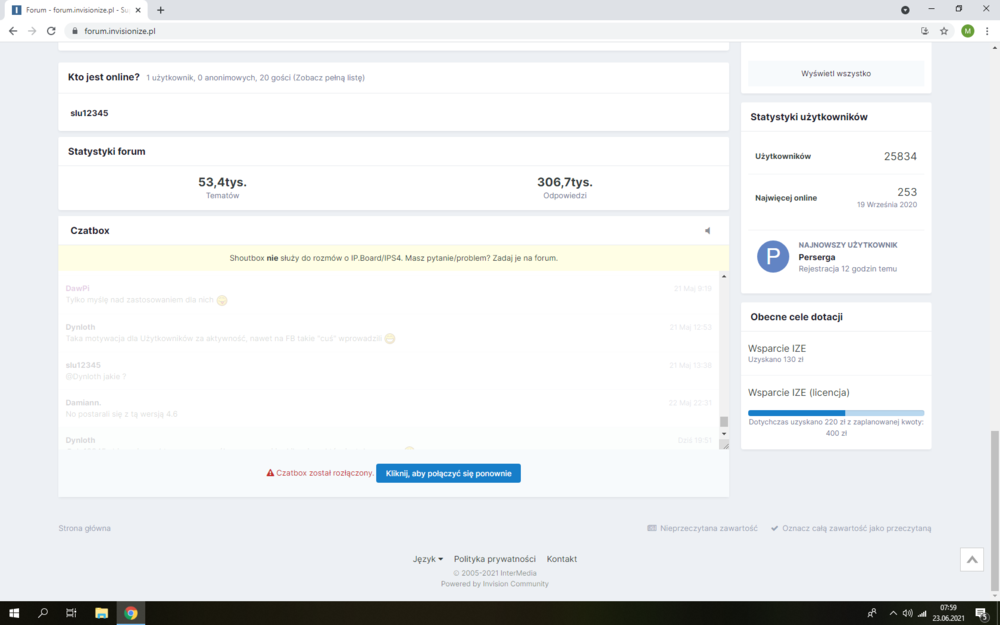Toggle the Czatbox sound speaker icon
Image resolution: width=1000 pixels, height=625 pixels.
click(x=707, y=231)
